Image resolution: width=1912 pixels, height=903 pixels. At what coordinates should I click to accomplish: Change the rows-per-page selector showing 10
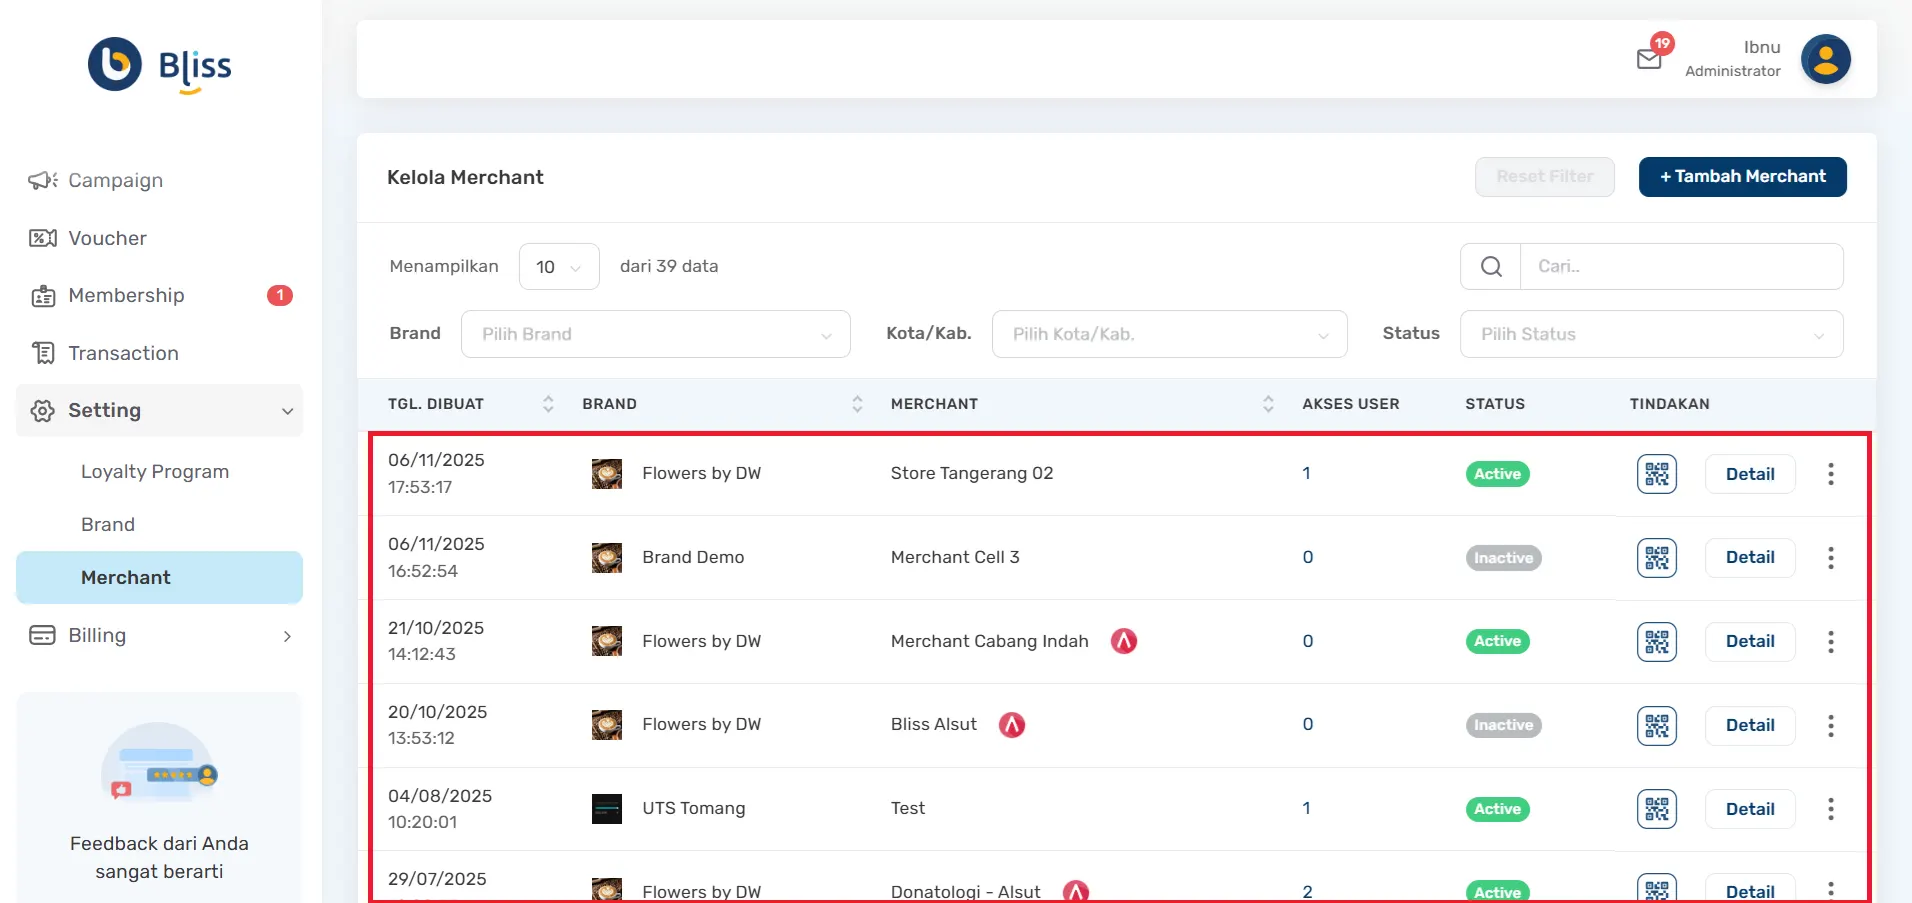click(558, 267)
